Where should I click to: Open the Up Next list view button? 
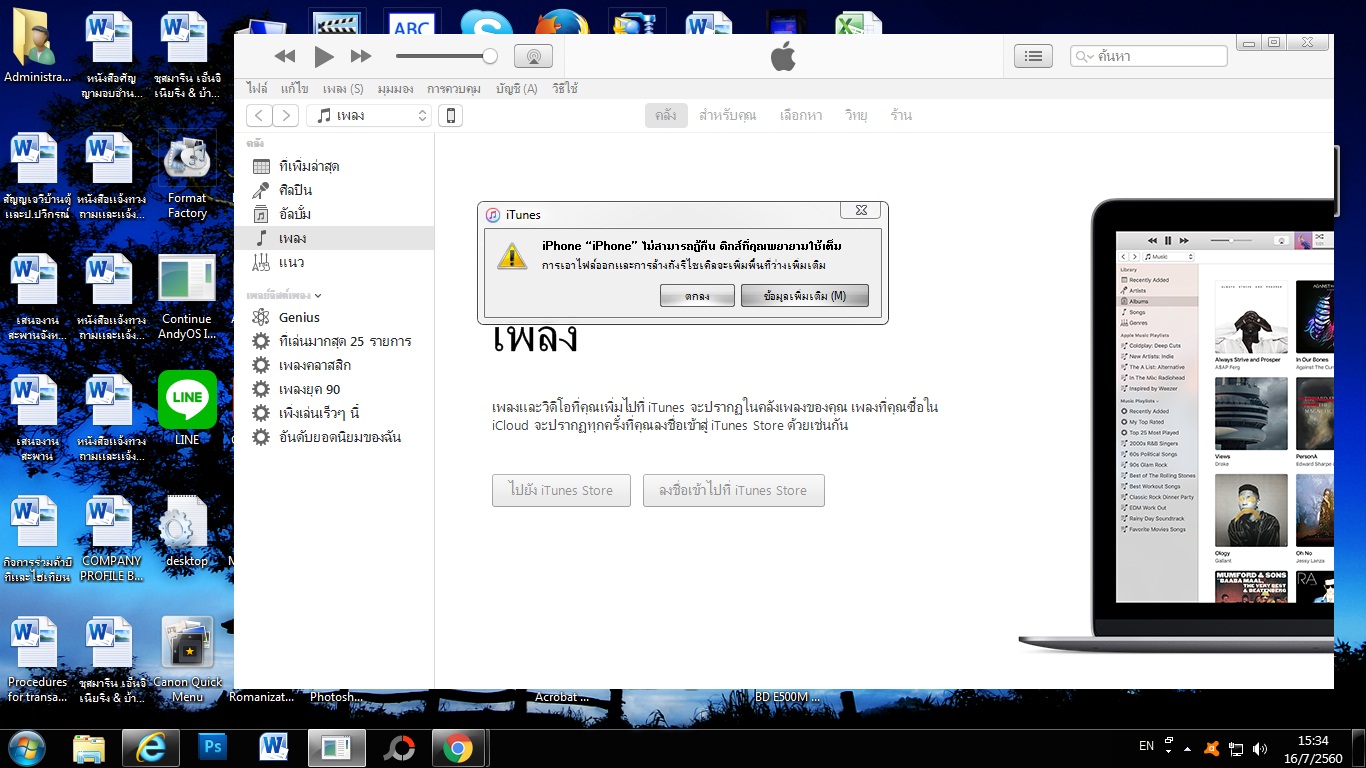coord(1033,57)
